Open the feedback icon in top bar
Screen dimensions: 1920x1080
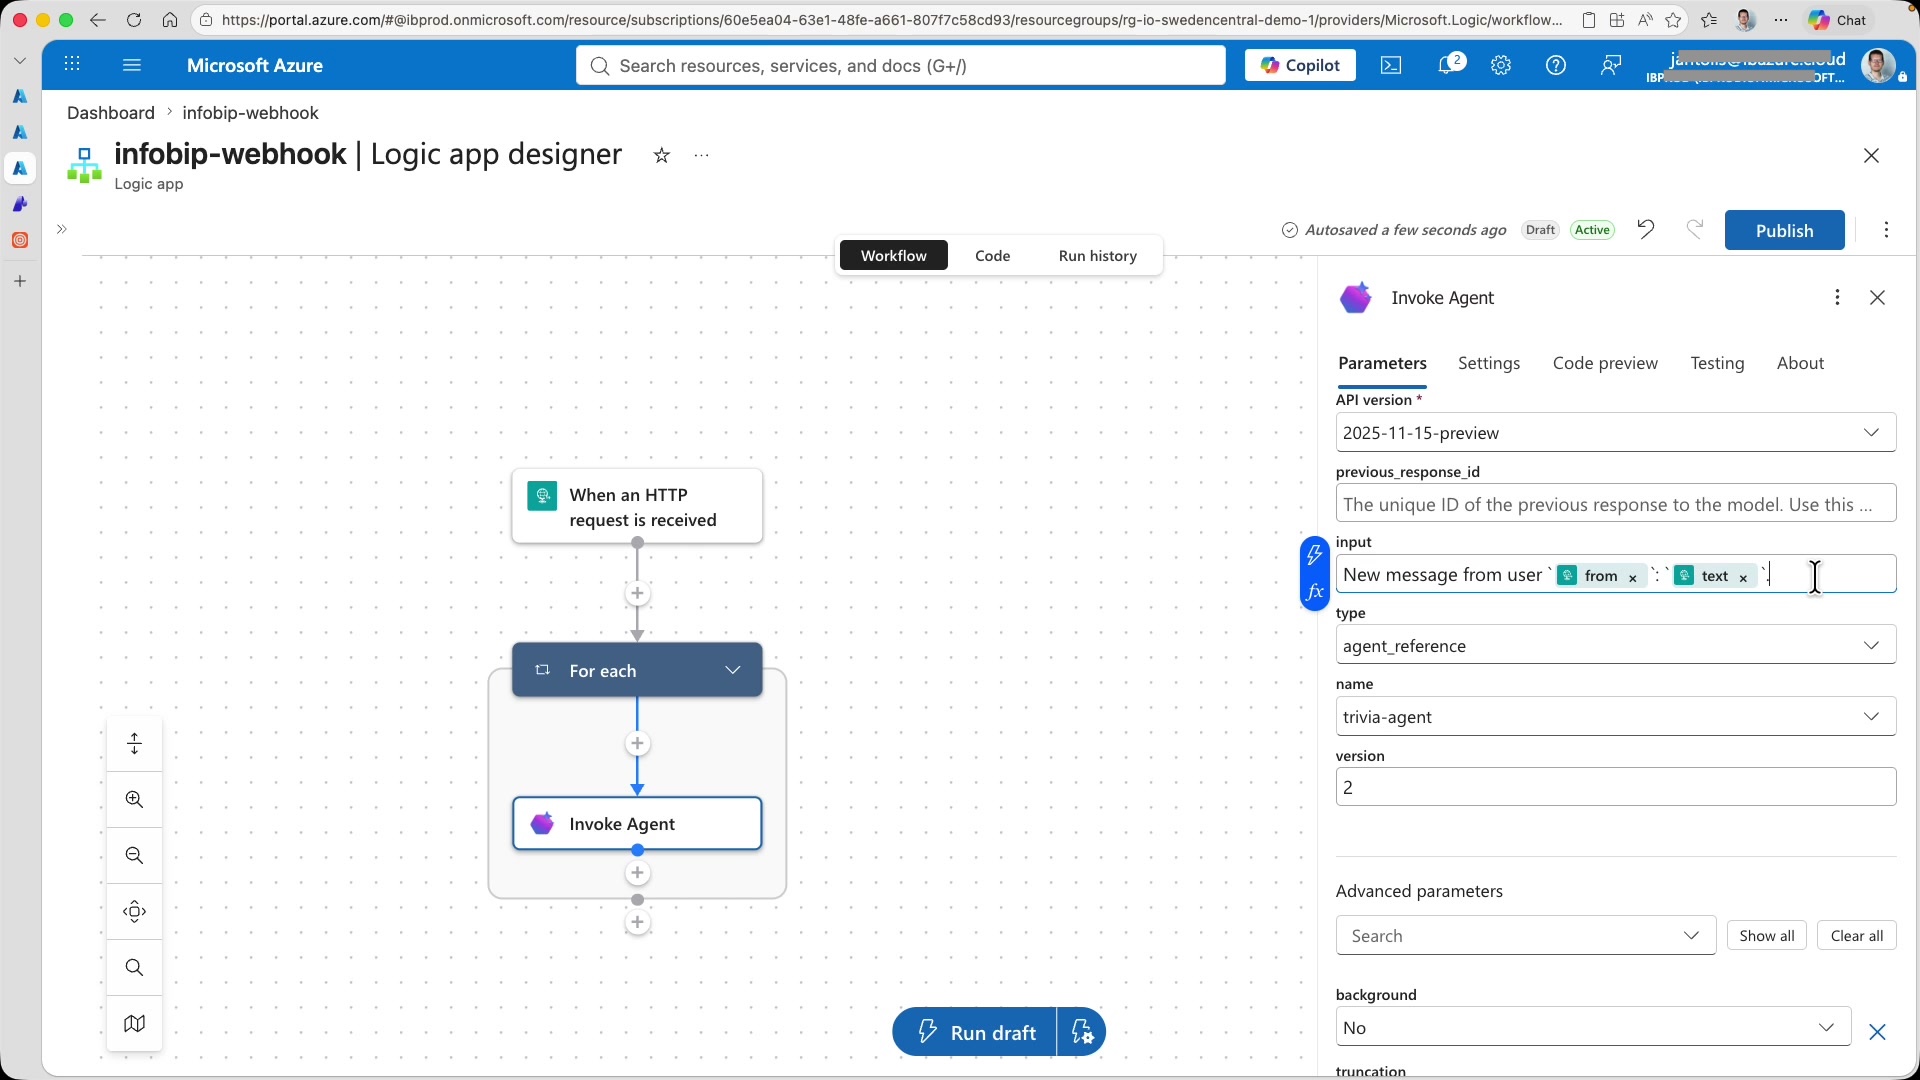coord(1610,65)
